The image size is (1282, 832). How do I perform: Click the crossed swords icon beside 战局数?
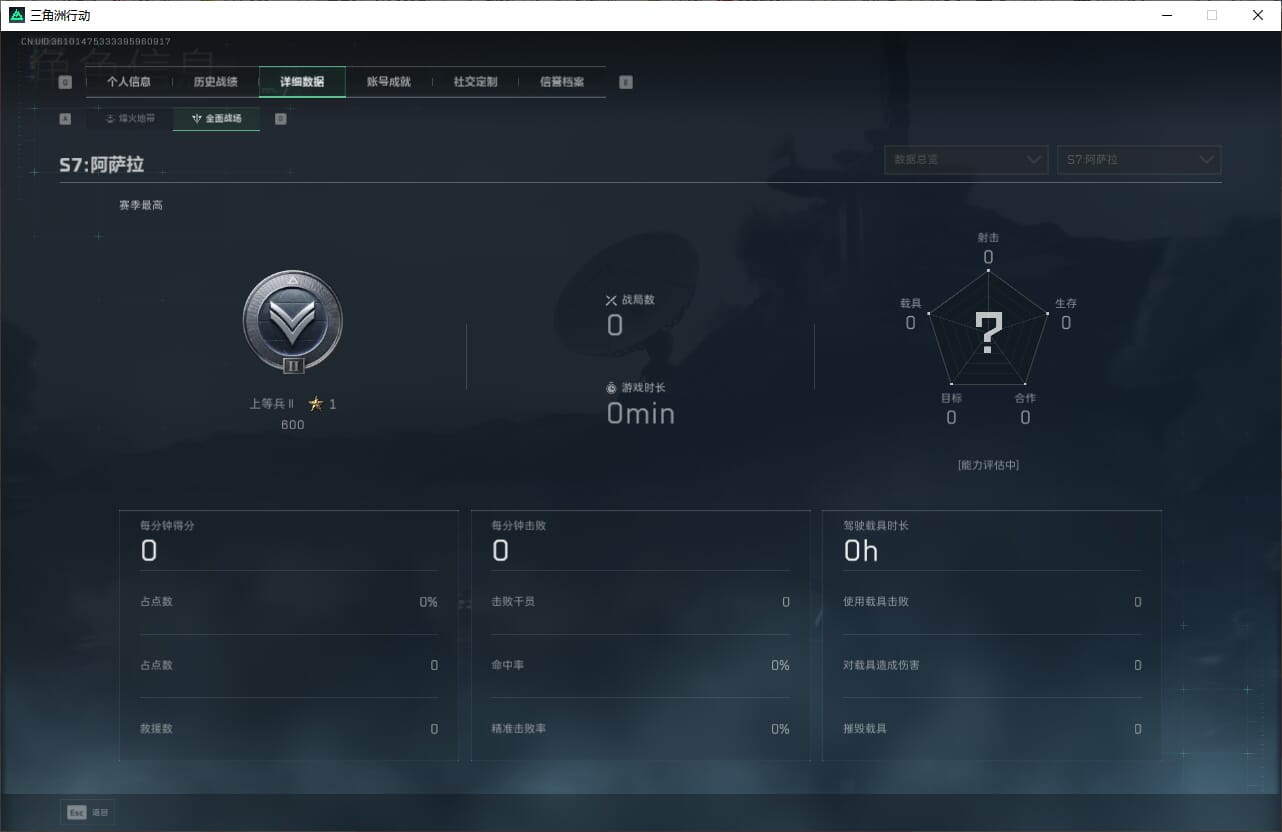click(611, 300)
